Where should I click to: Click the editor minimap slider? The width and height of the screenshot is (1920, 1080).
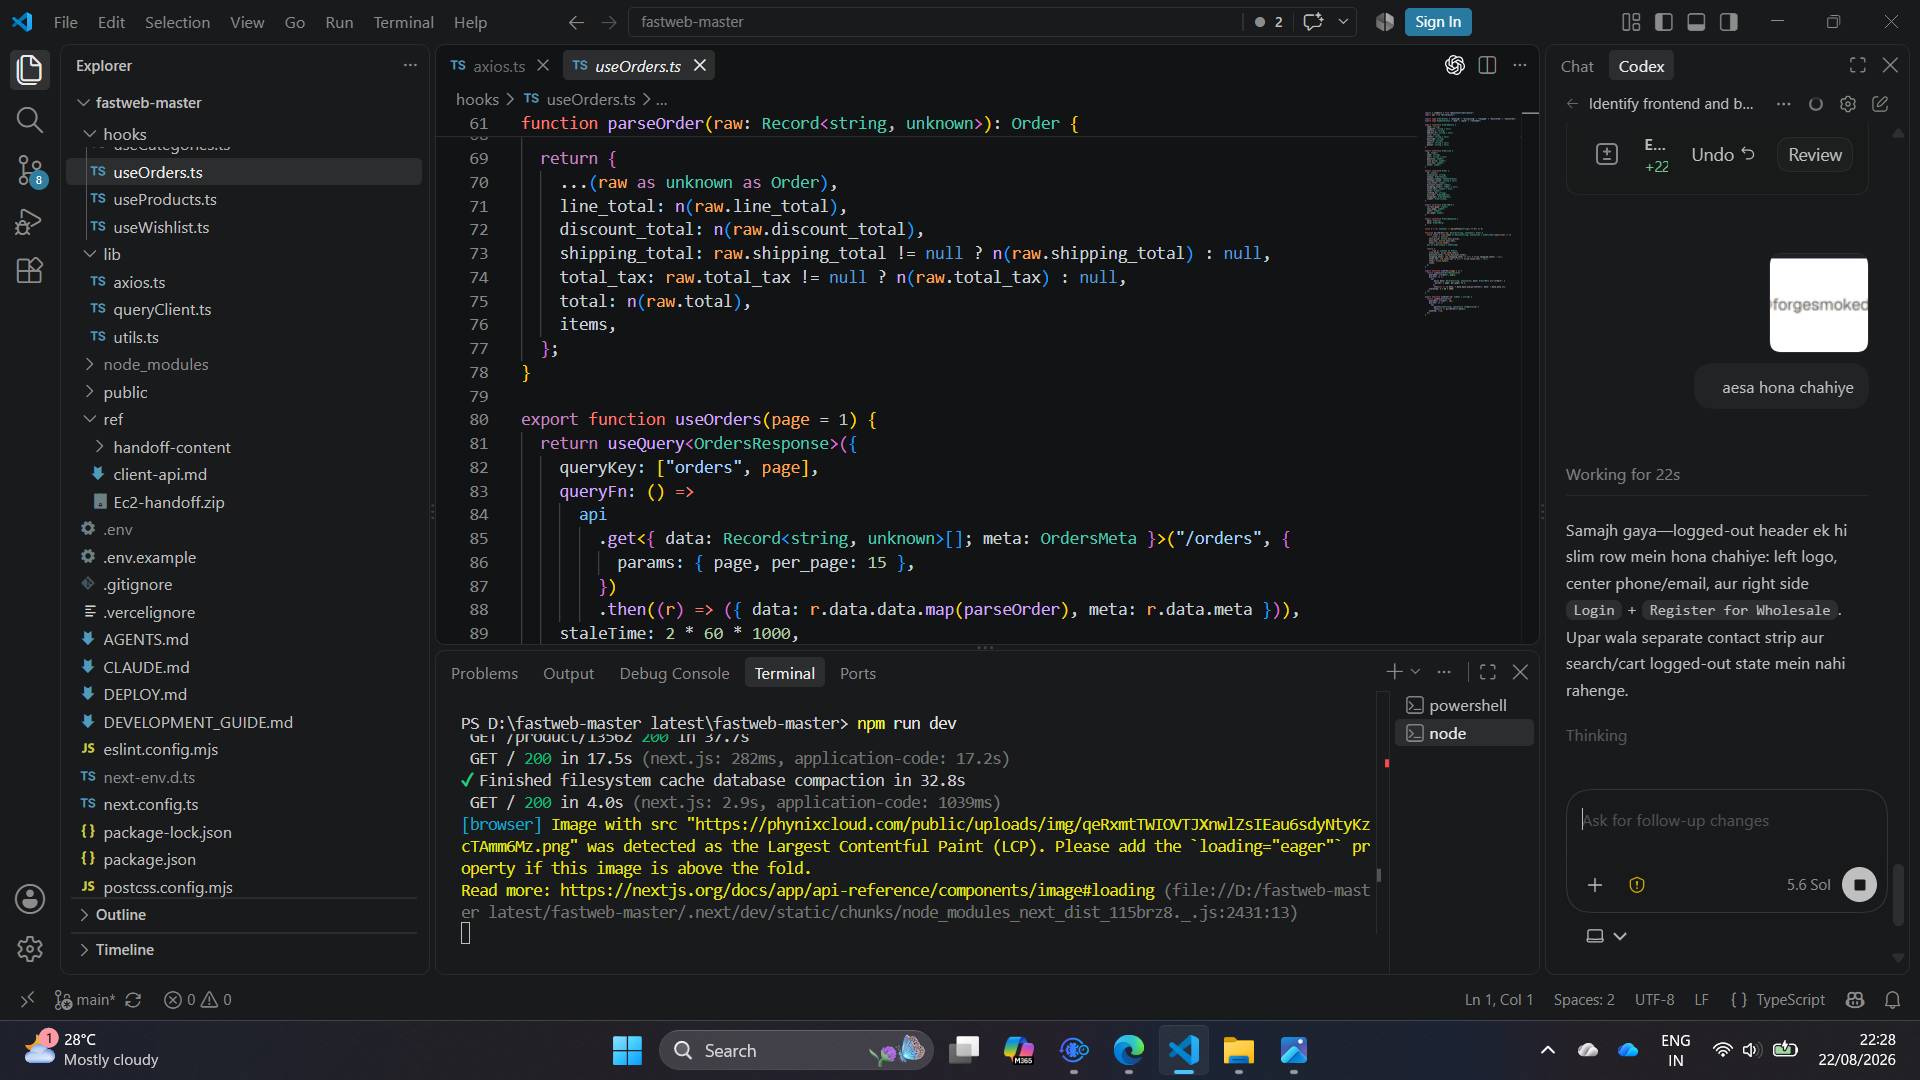[1469, 214]
